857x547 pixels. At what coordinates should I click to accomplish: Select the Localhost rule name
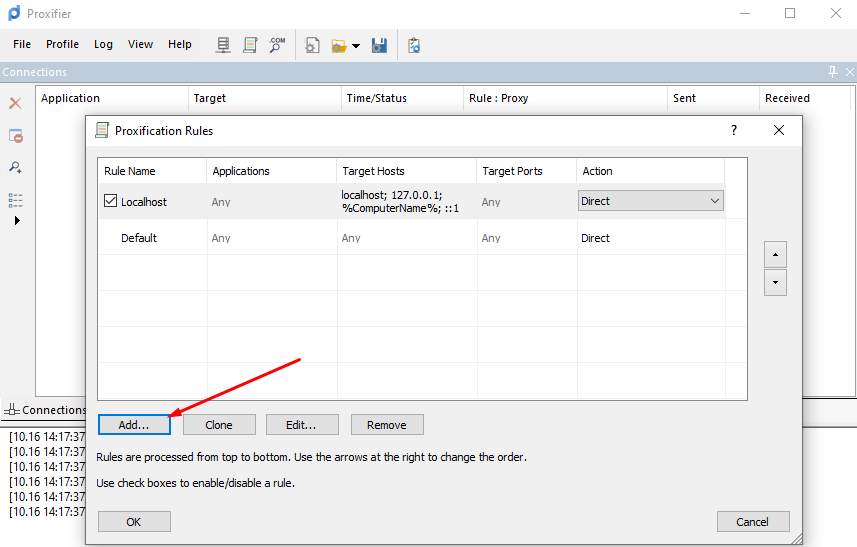coord(144,202)
